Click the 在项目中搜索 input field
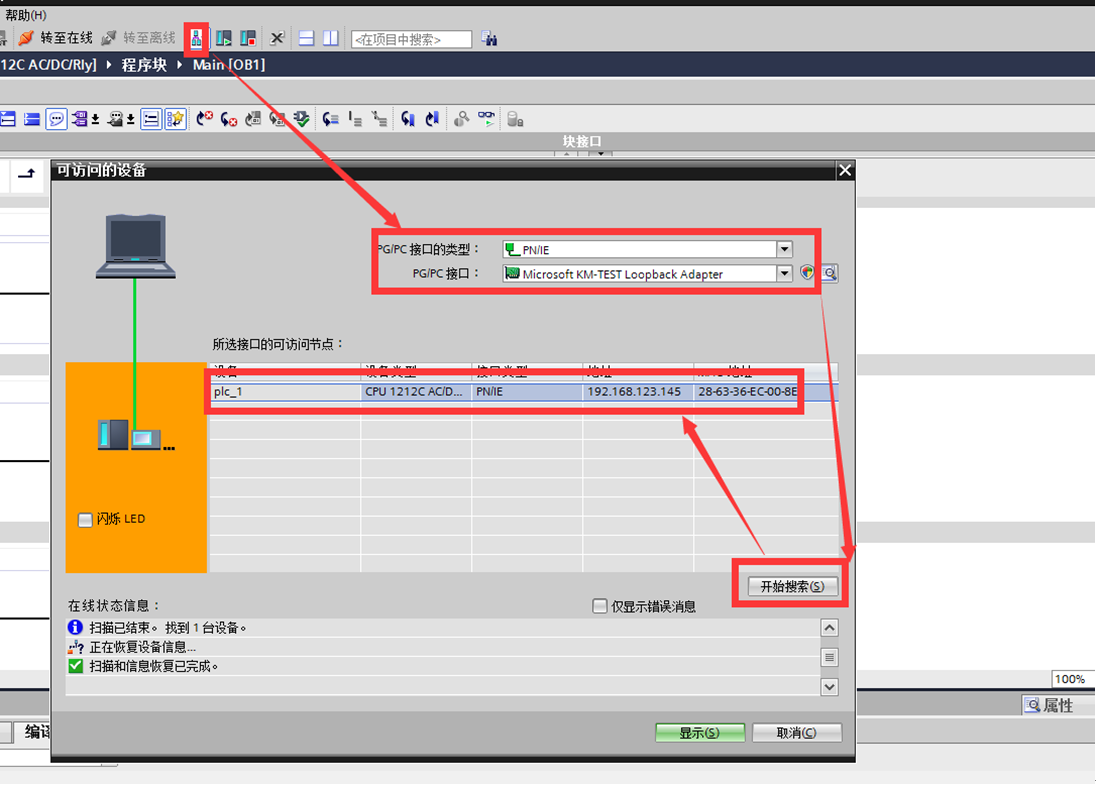Viewport: 1096px width, 790px height. click(x=411, y=39)
